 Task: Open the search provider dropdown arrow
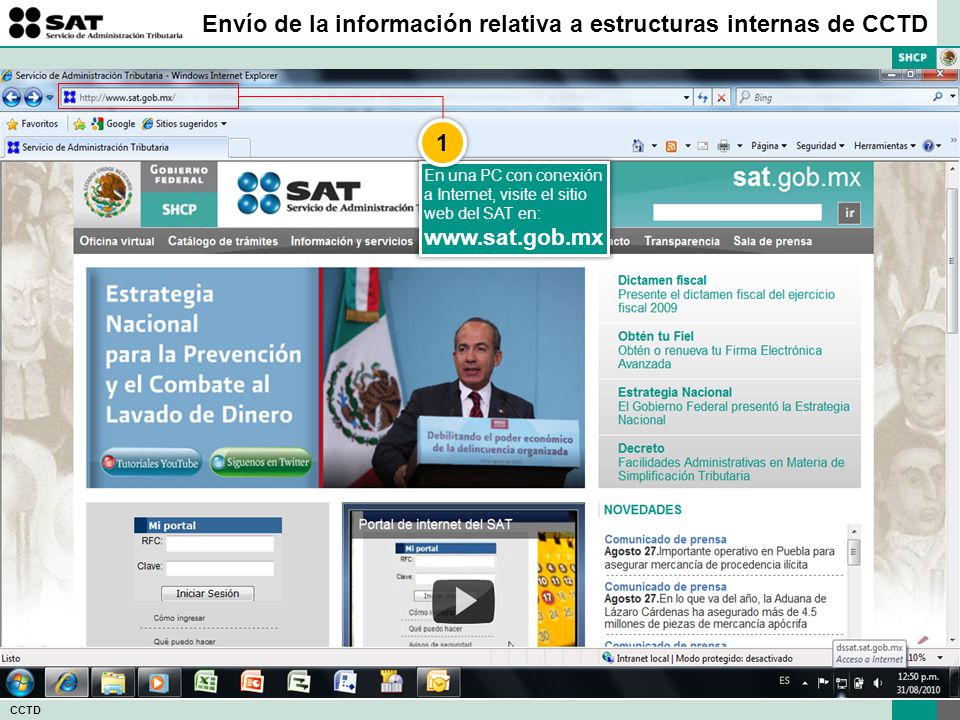tap(953, 97)
